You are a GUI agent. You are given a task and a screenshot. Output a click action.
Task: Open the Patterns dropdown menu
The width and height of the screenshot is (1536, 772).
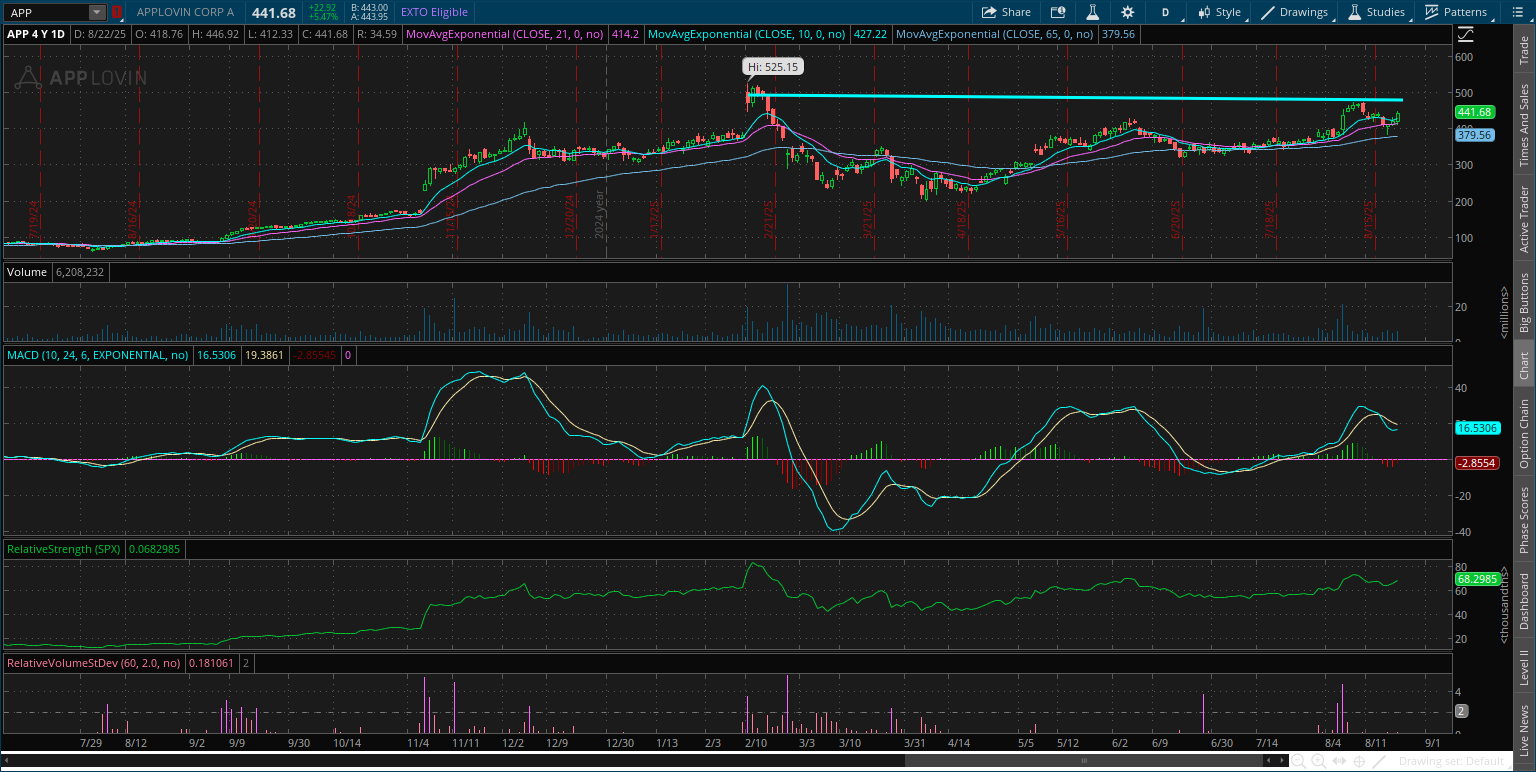[1457, 12]
